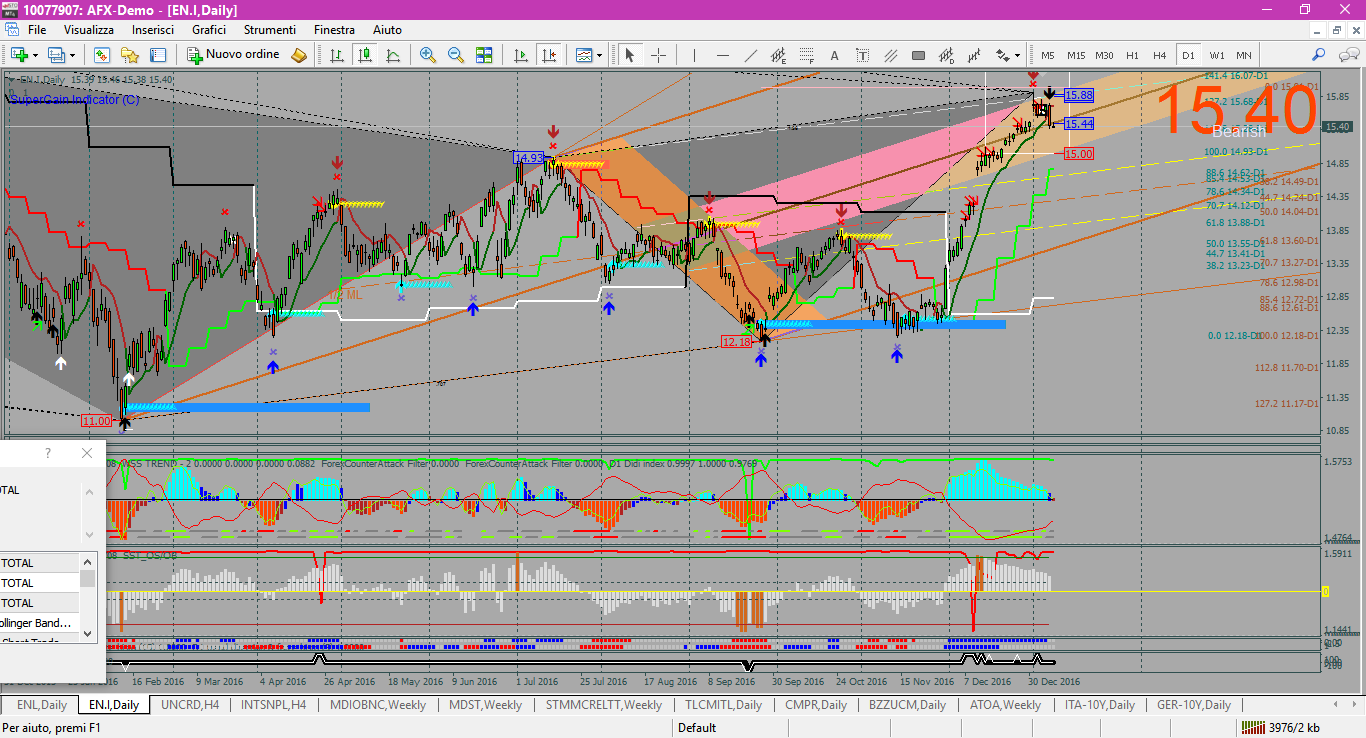Zoom out of the chart

point(456,55)
